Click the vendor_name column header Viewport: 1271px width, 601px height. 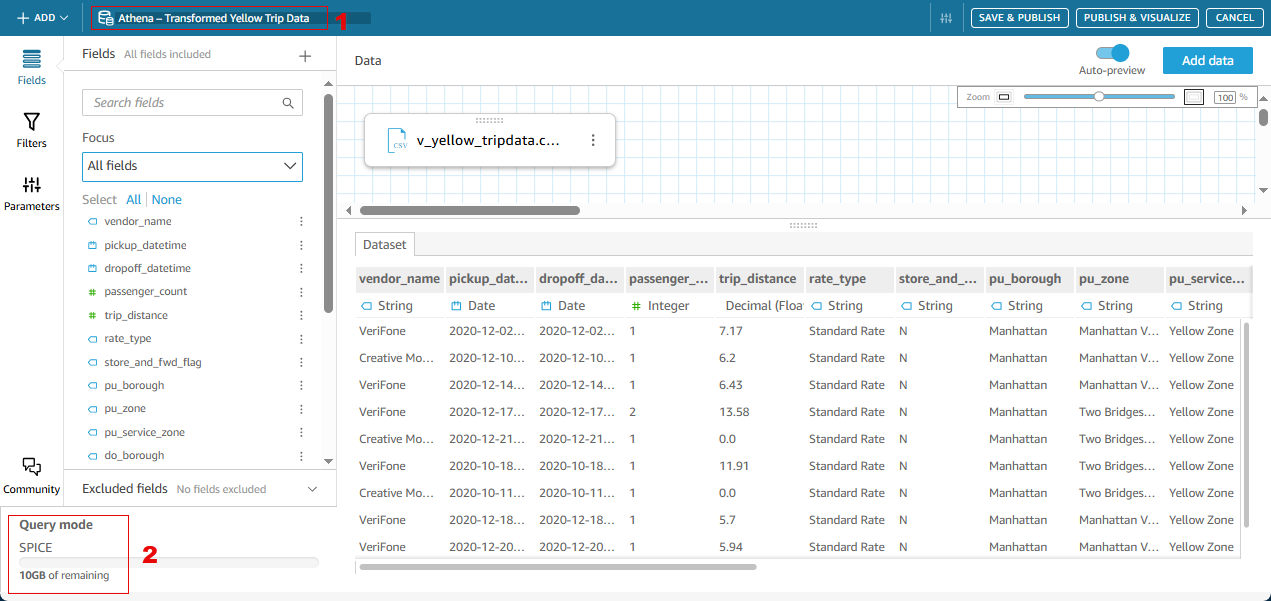pyautogui.click(x=399, y=279)
